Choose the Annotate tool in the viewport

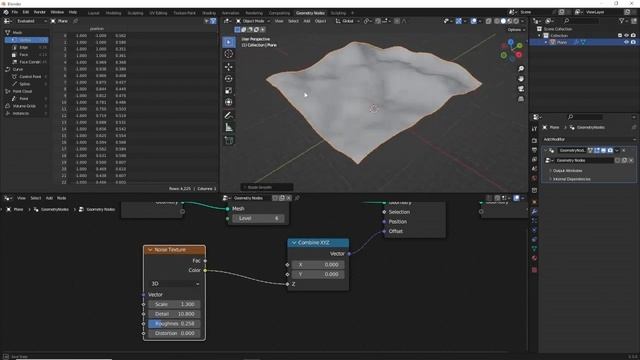point(229,116)
